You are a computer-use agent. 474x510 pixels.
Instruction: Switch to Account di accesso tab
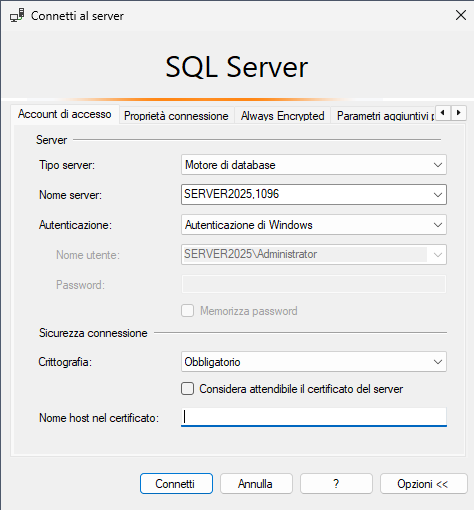click(65, 114)
